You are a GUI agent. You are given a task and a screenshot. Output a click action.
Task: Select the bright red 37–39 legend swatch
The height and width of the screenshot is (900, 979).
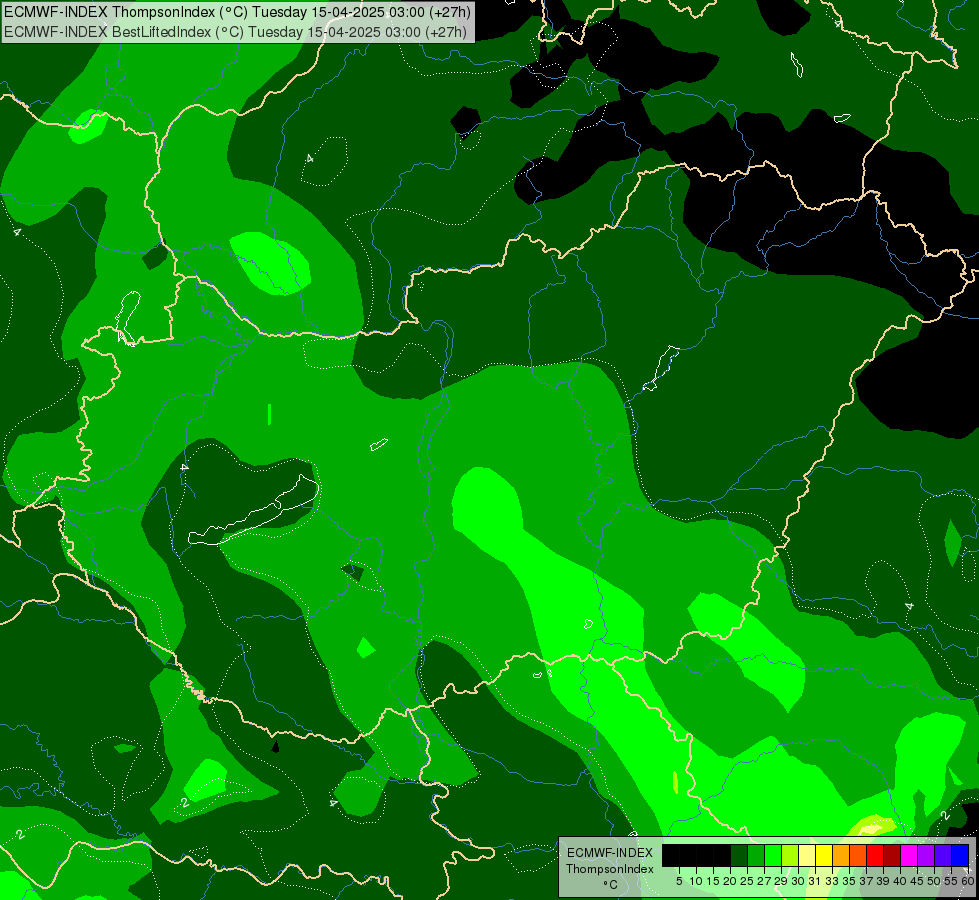click(875, 855)
